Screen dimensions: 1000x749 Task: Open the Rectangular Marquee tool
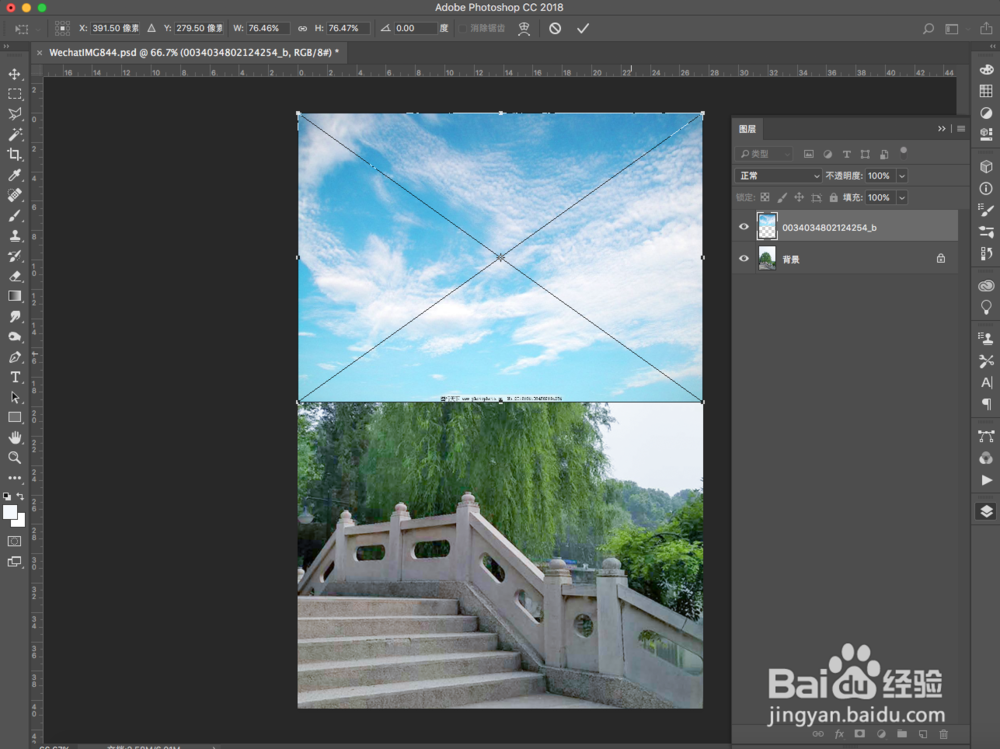click(x=14, y=94)
